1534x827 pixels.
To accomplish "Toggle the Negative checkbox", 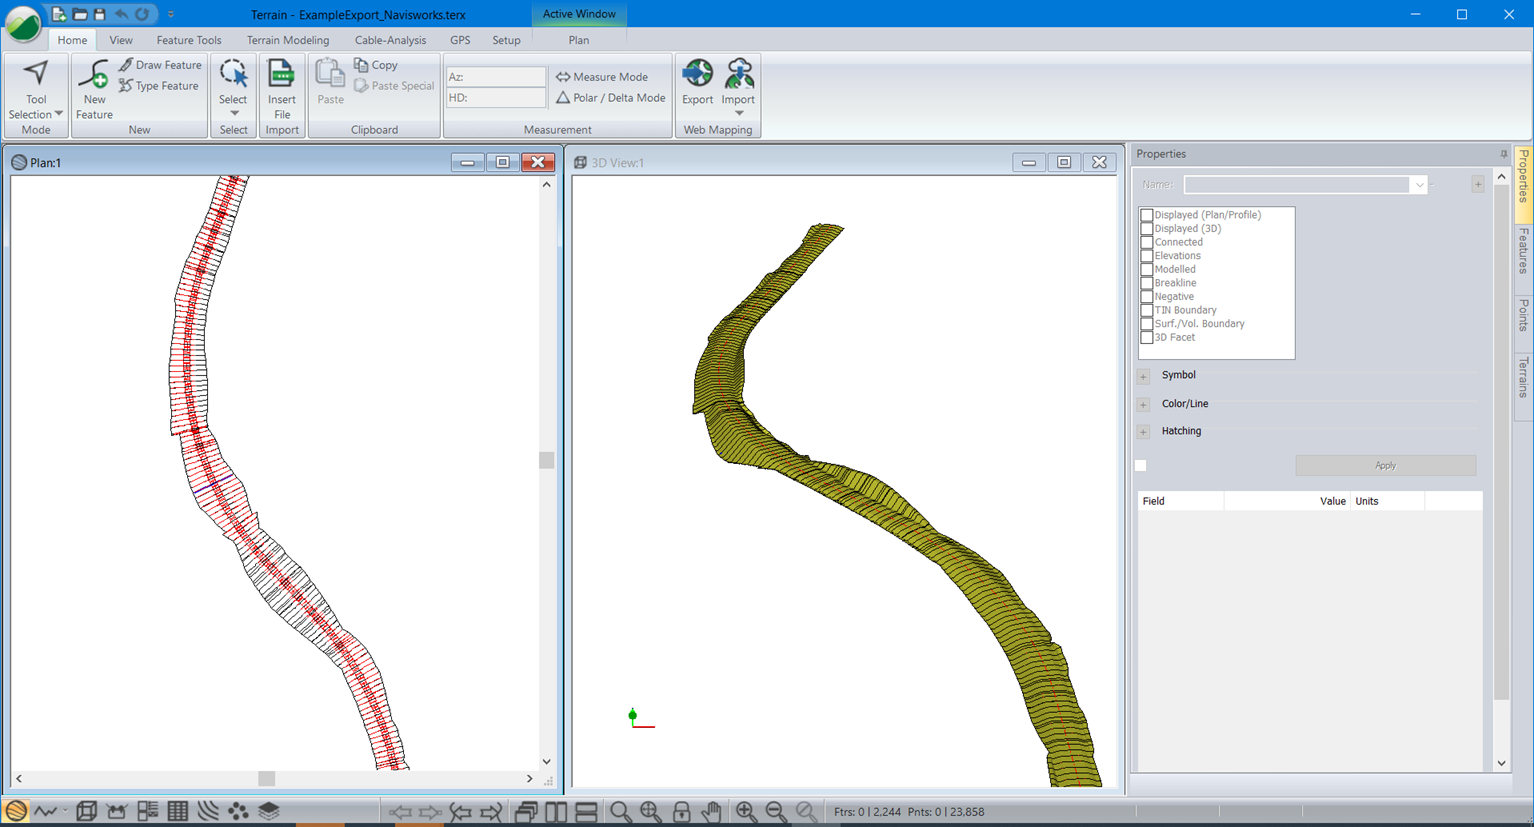I will (x=1147, y=297).
